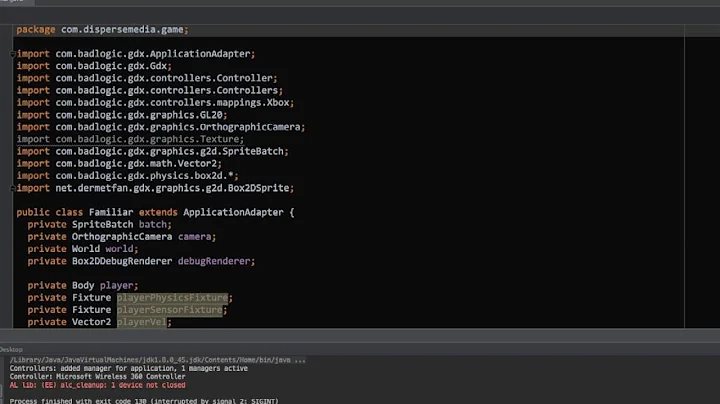Click the batch field name
Screen dimensions: 720x404
pos(152,224)
